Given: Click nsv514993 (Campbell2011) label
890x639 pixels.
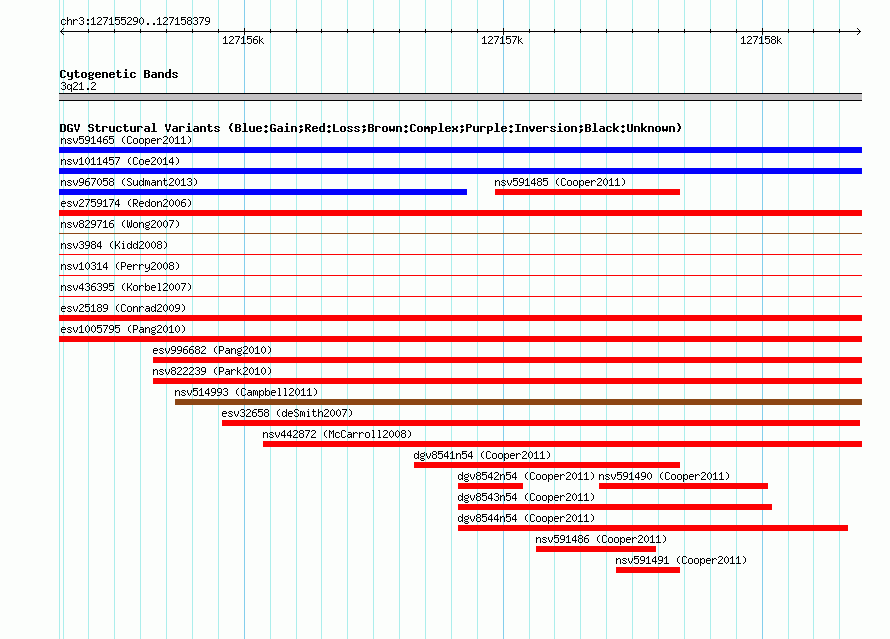Looking at the screenshot, I should (246, 392).
